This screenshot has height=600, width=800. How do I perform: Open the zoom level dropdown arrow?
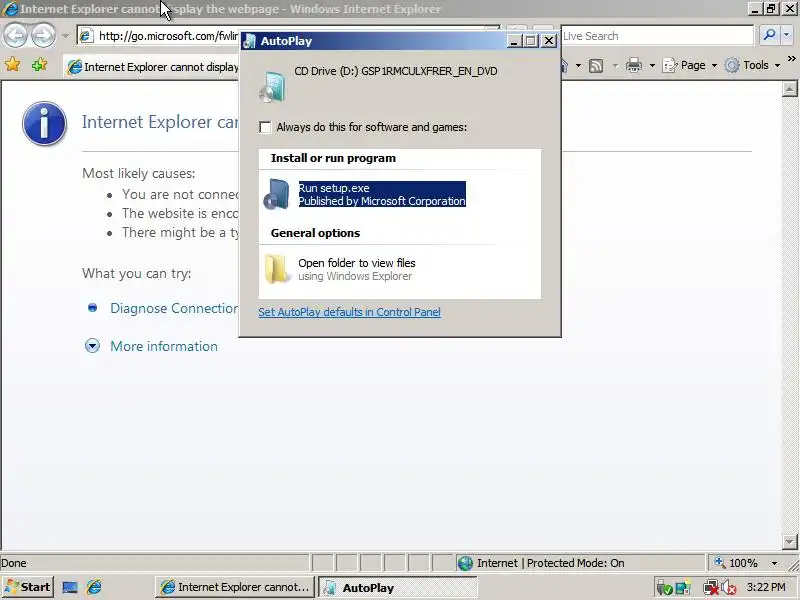coord(774,563)
